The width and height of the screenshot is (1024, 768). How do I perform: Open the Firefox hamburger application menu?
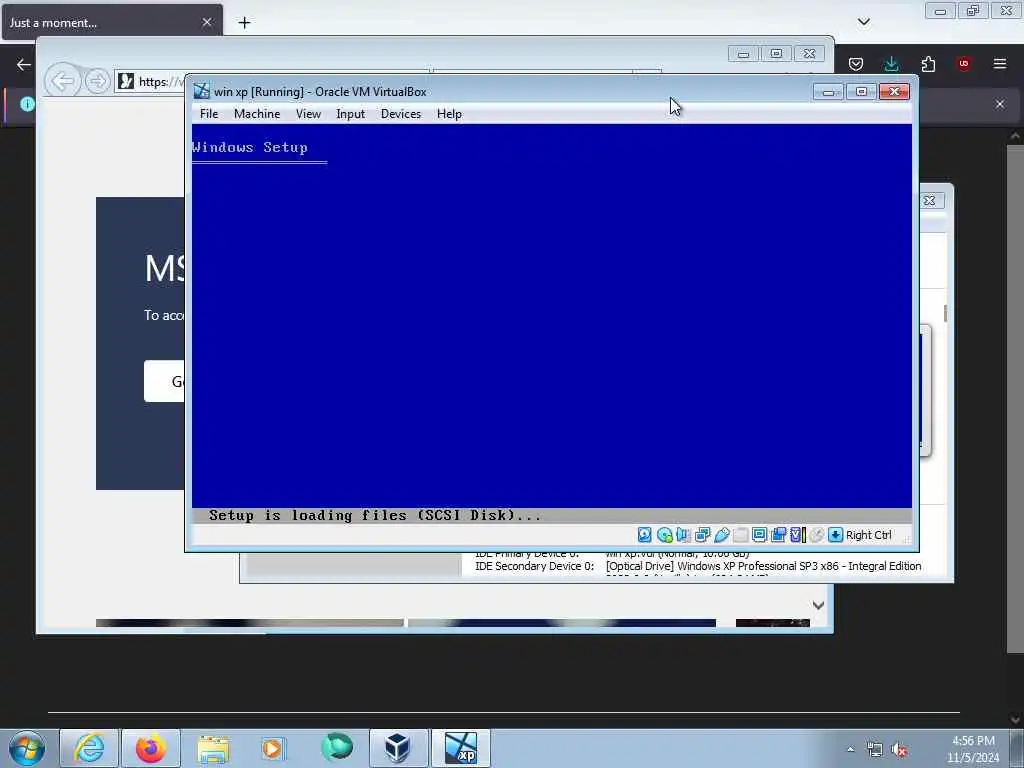tap(1000, 64)
